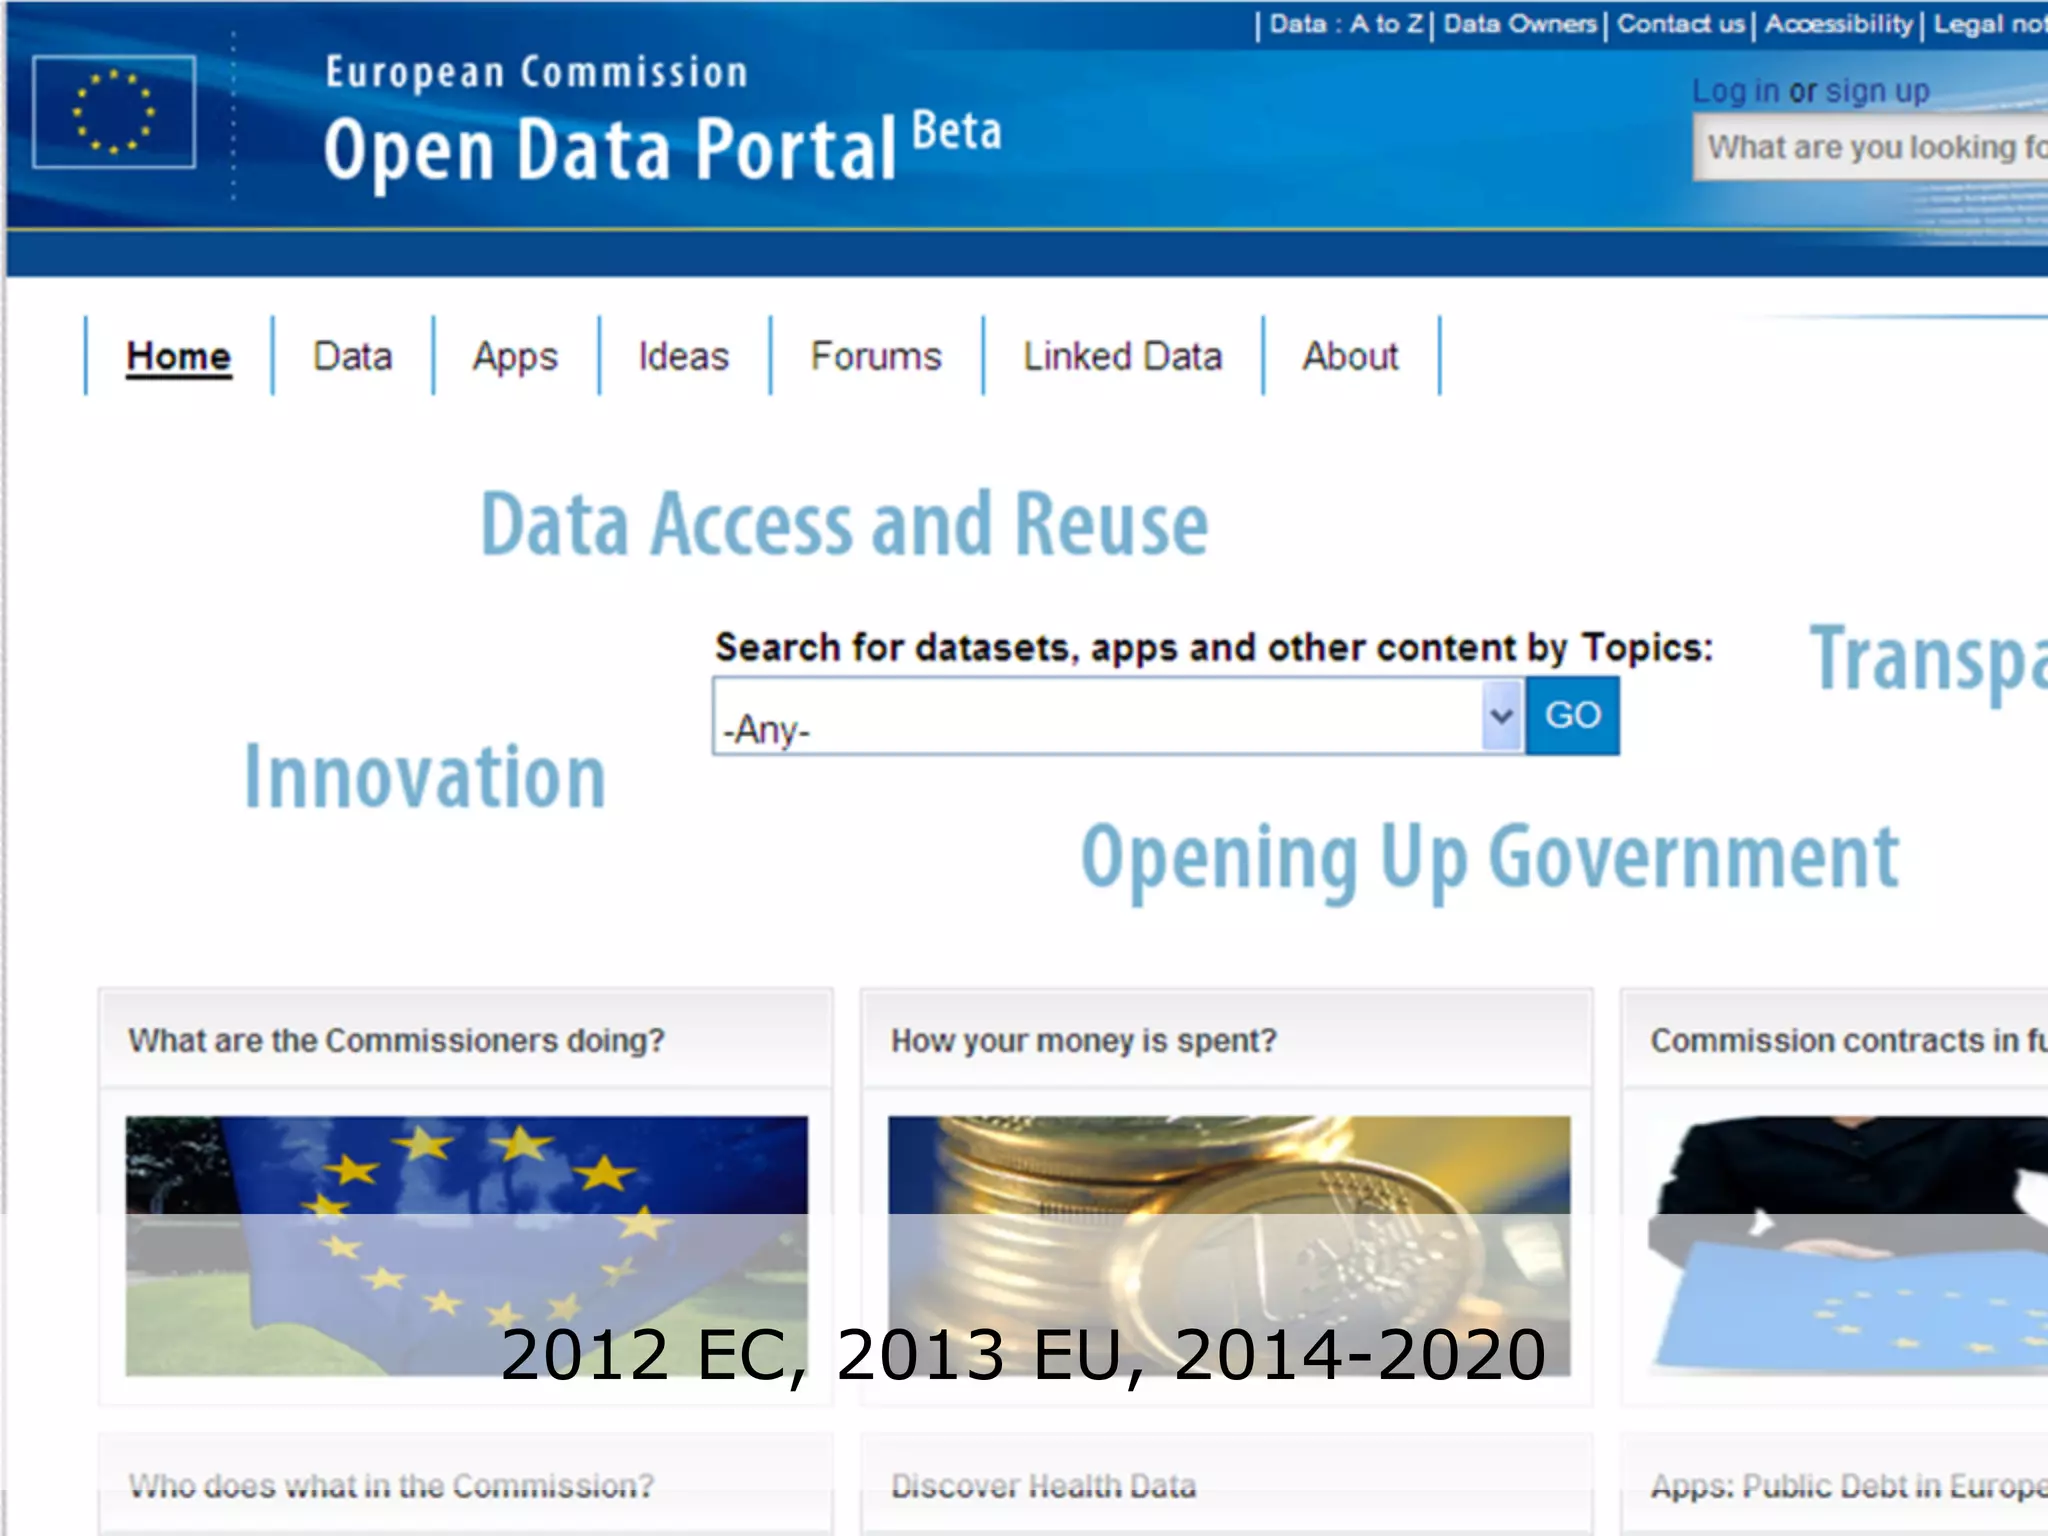Click the euro coins money thumbnail
This screenshot has width=2048, height=1536.
(x=1229, y=1245)
